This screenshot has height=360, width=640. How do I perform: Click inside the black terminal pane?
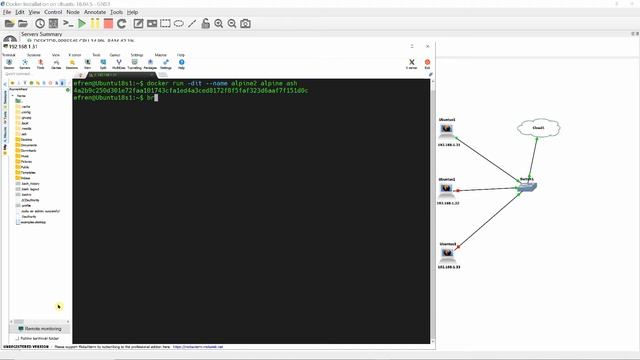coord(251,211)
